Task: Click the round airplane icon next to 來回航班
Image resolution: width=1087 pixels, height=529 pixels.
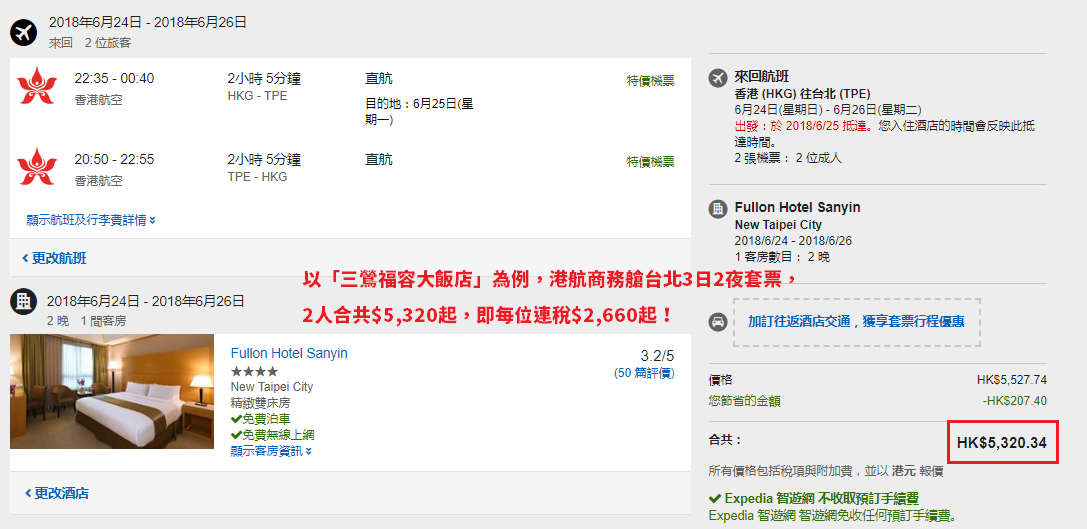Action: 718,78
